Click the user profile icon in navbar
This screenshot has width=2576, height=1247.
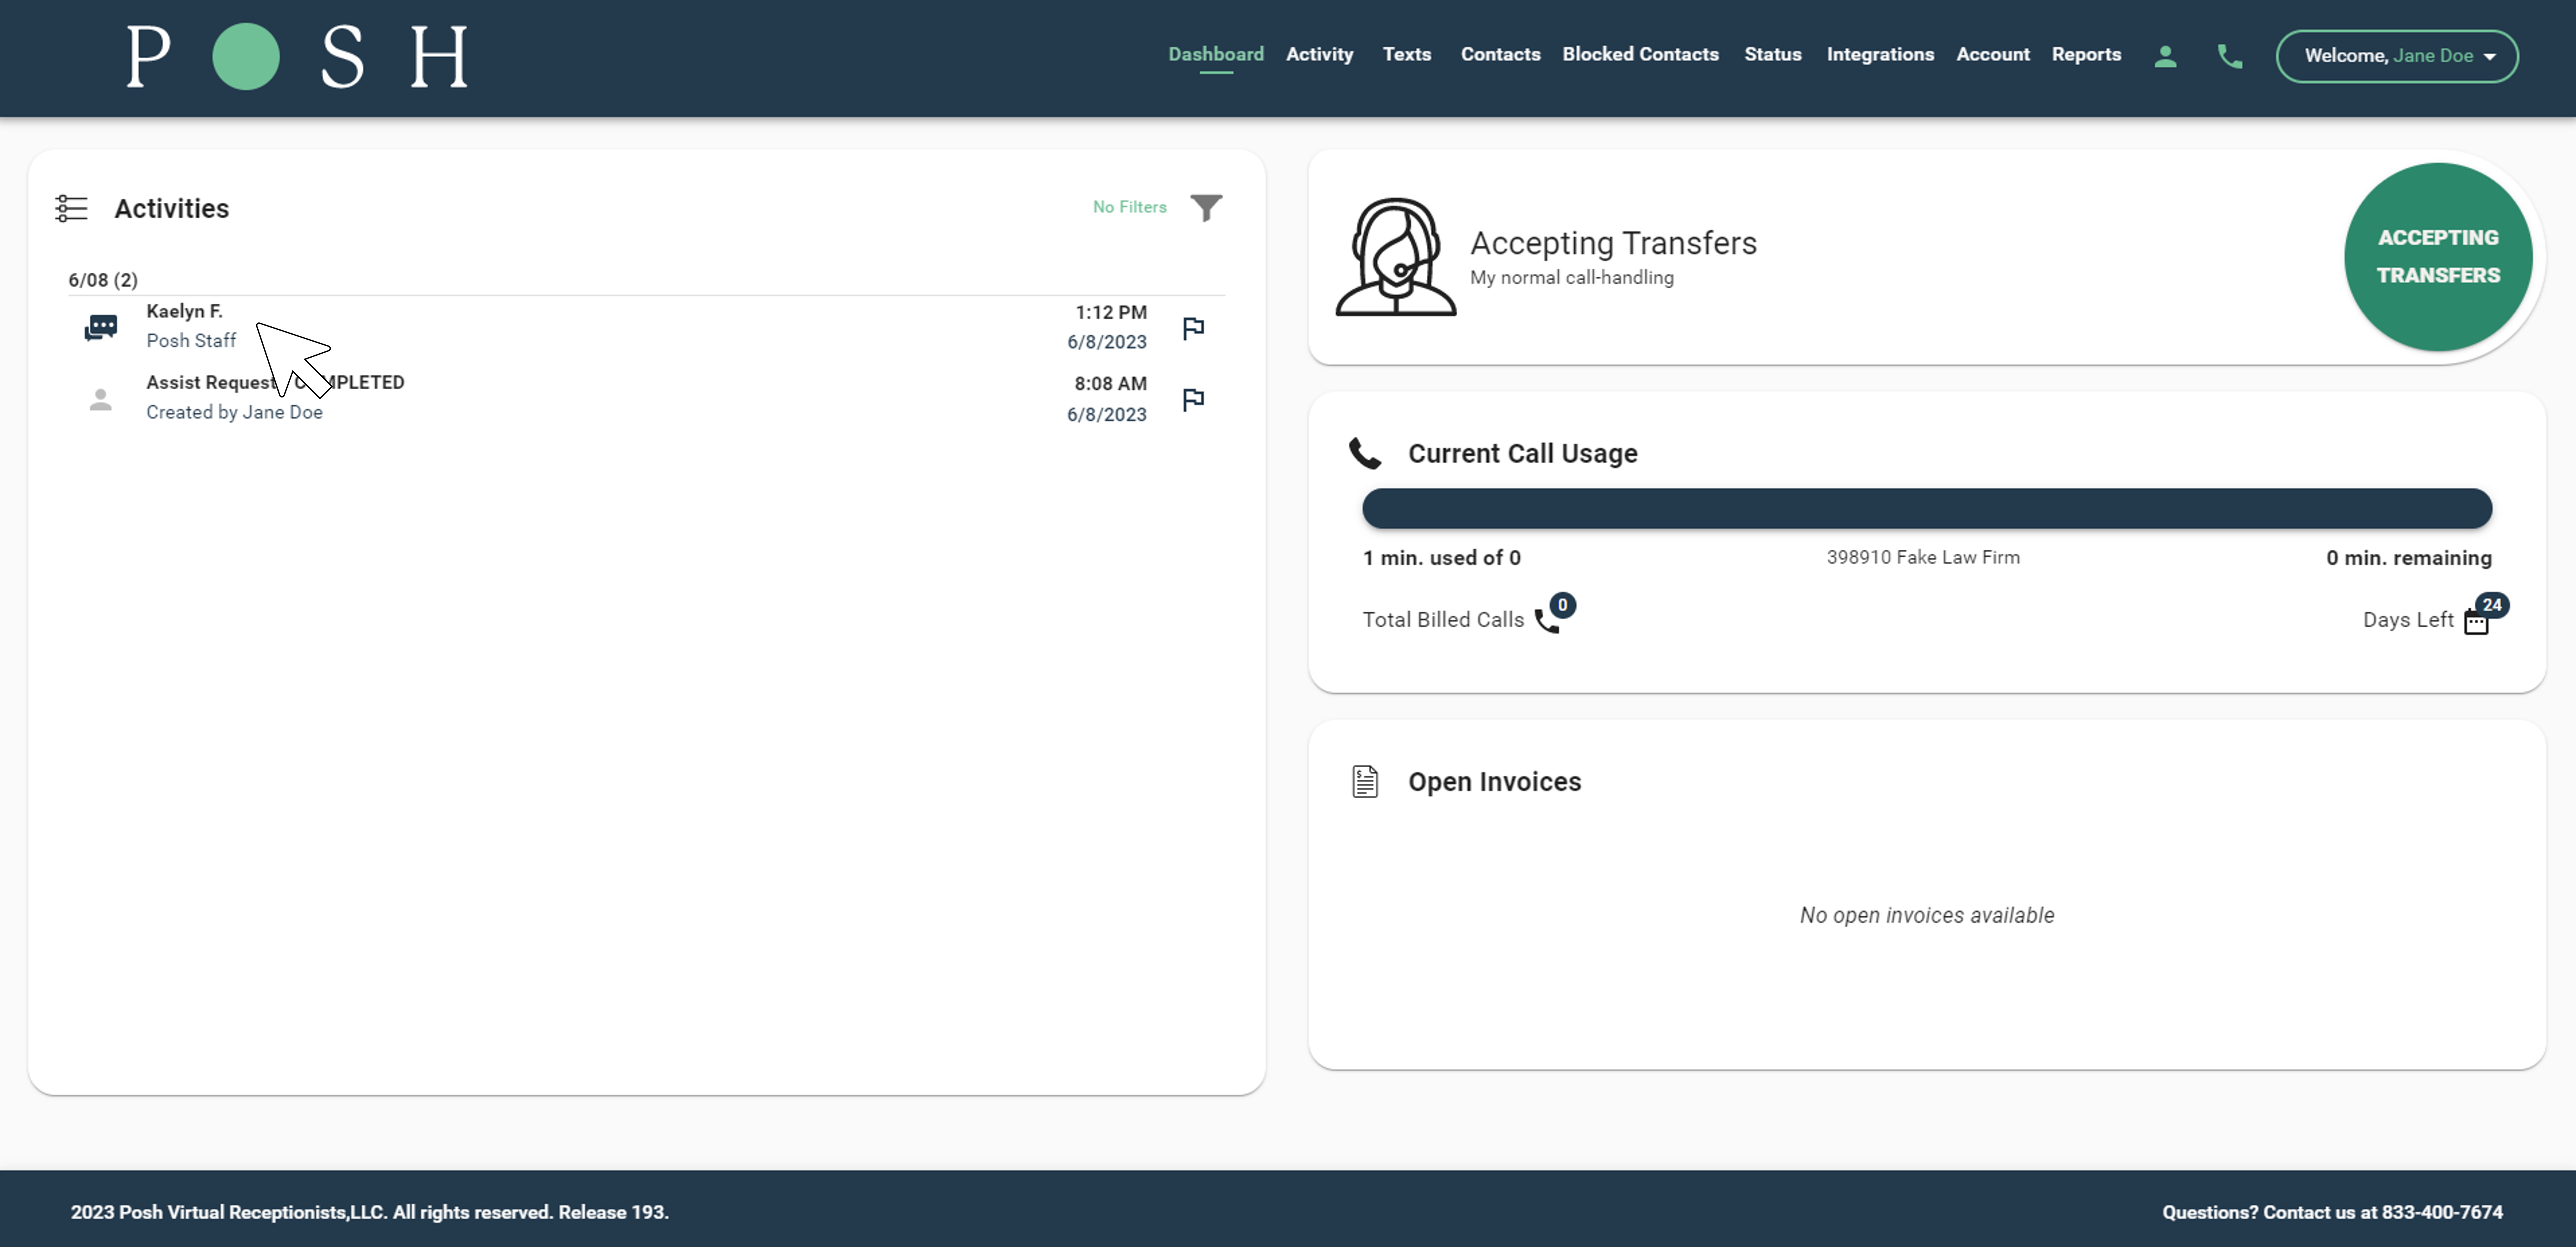[2165, 56]
